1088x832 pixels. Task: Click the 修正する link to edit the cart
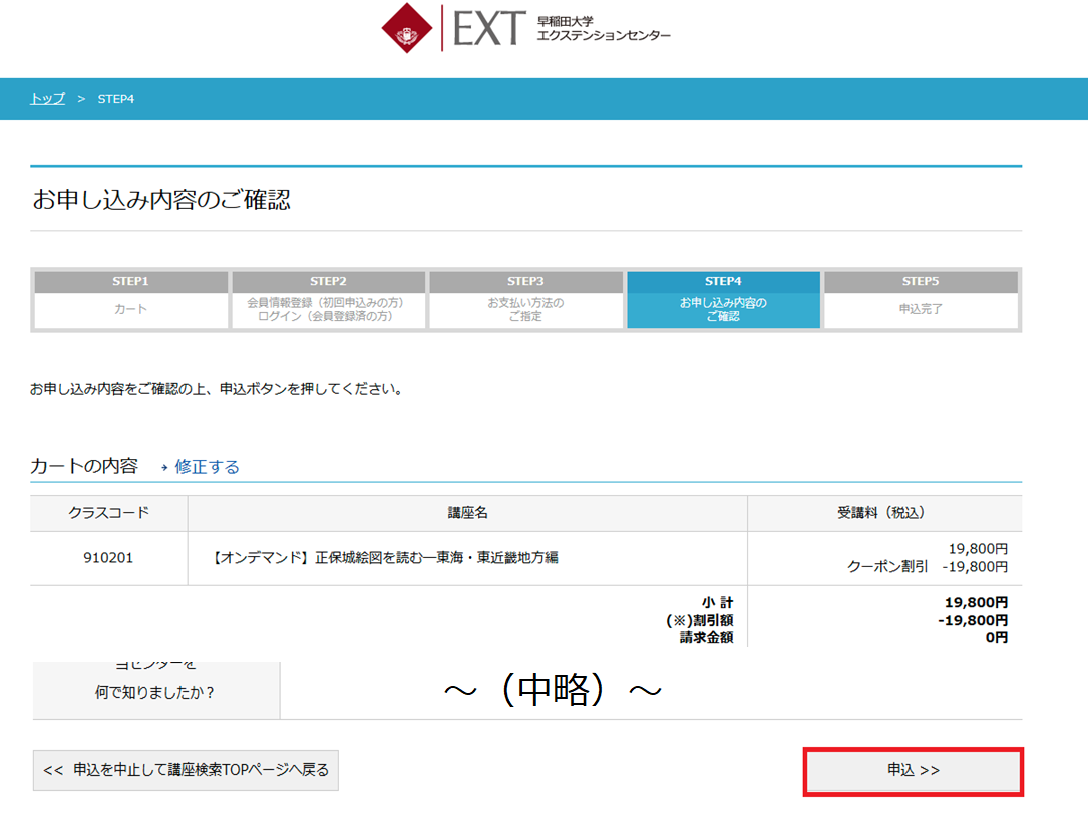coord(207,467)
